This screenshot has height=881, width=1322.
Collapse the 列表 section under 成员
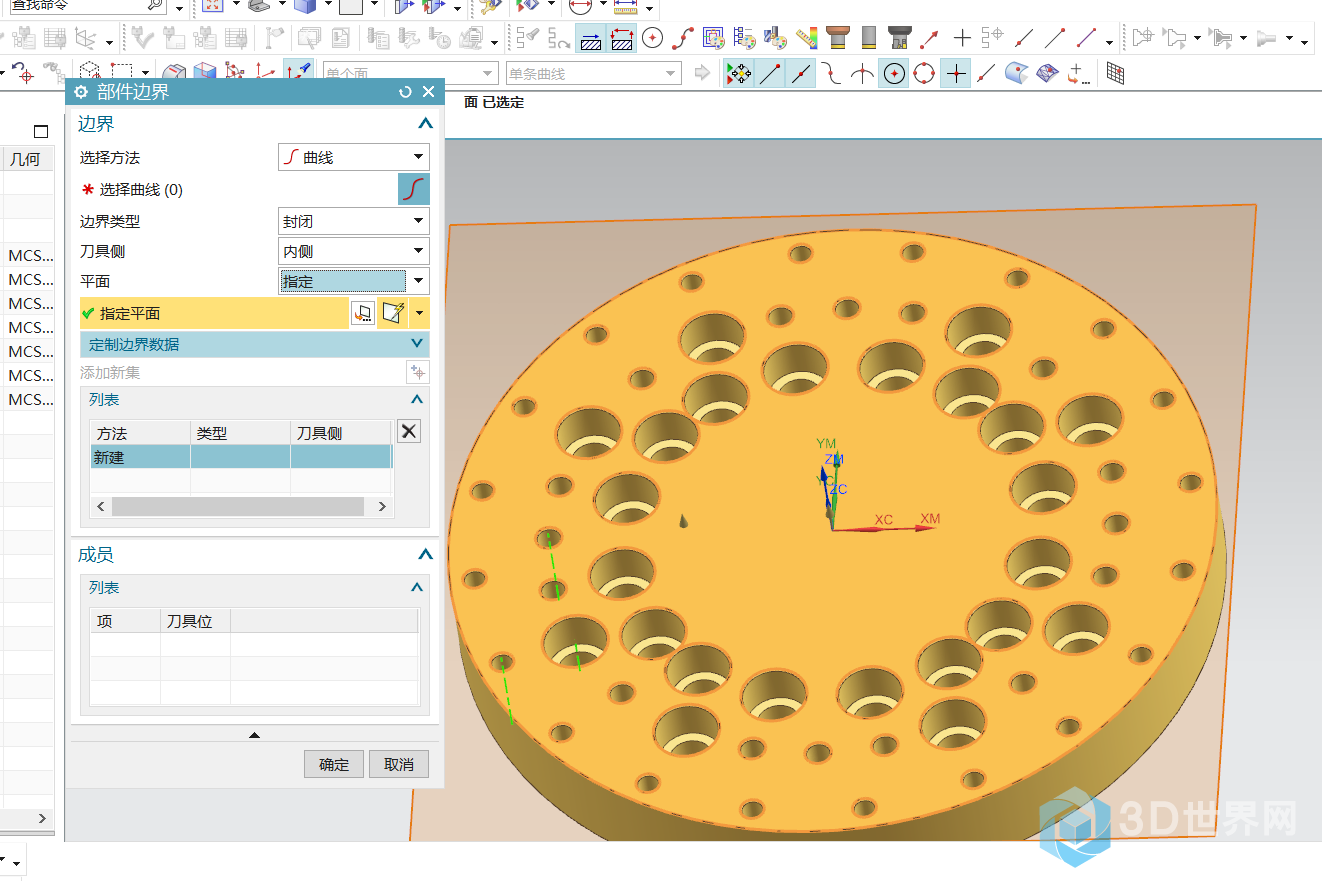point(418,588)
